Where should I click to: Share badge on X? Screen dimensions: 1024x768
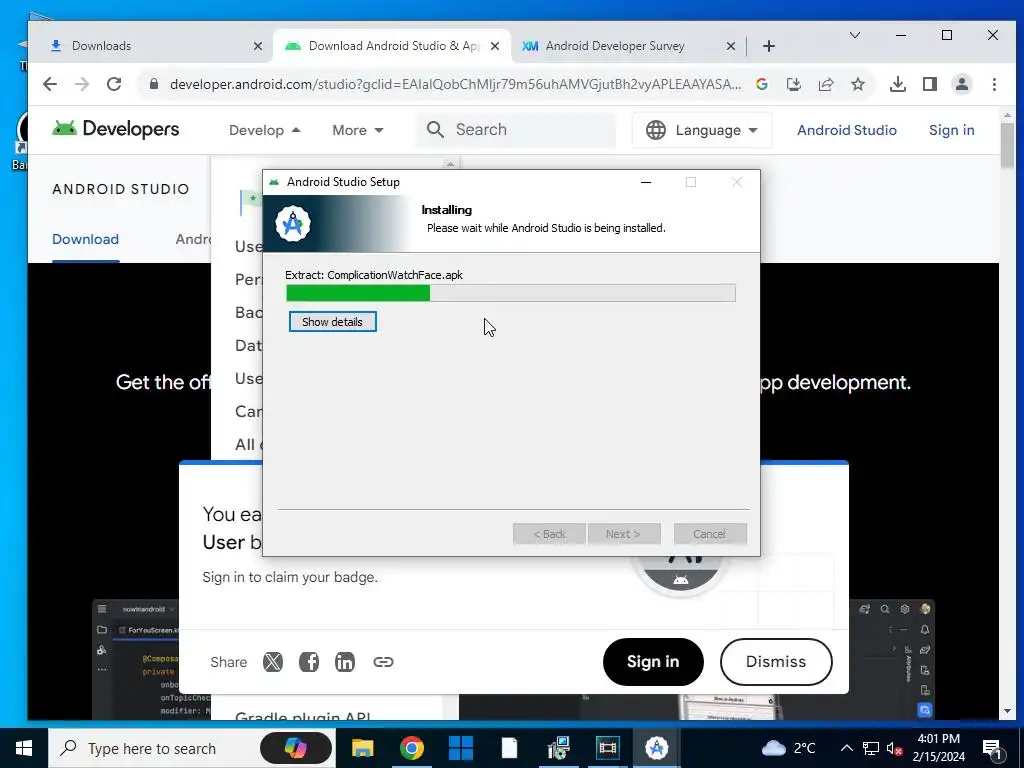(x=273, y=662)
